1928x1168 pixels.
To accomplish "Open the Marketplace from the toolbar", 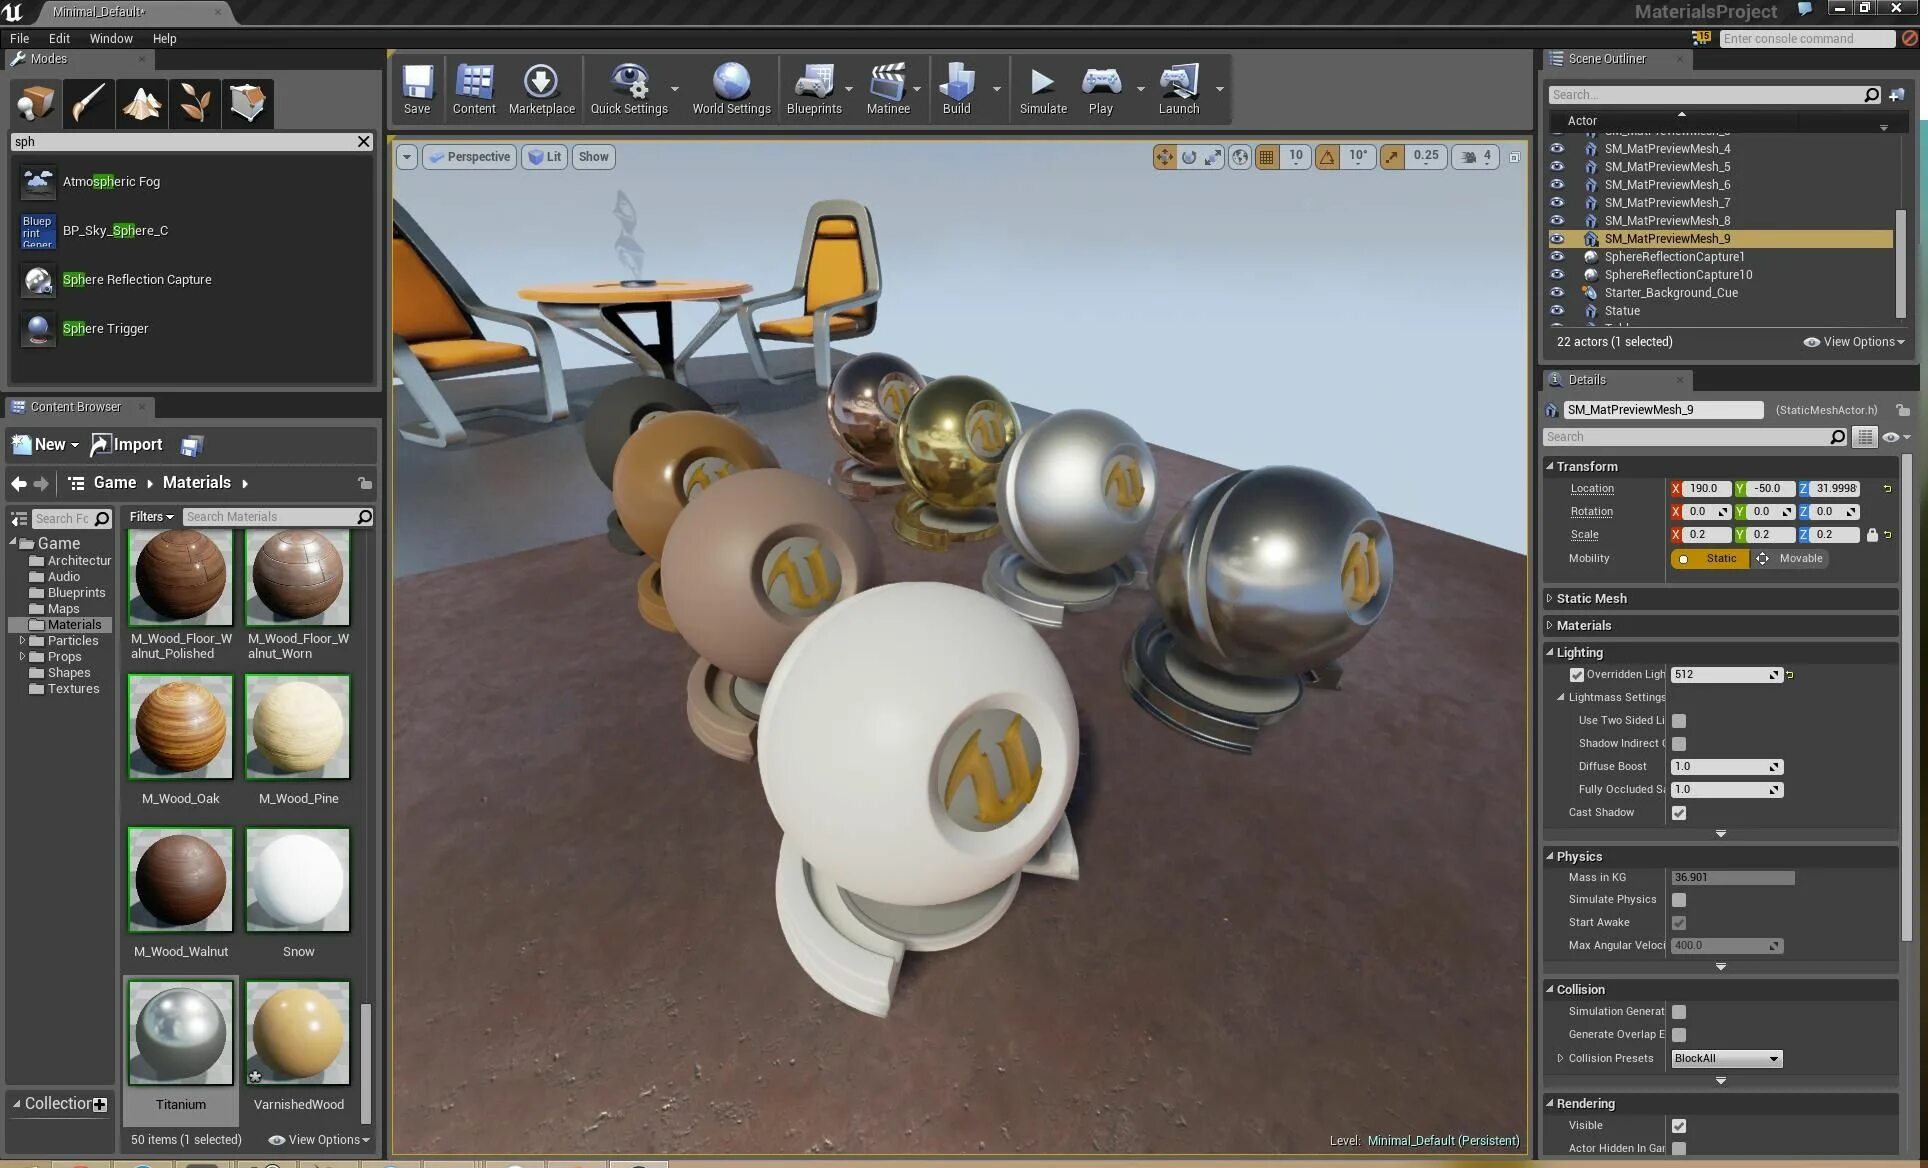I will click(541, 88).
